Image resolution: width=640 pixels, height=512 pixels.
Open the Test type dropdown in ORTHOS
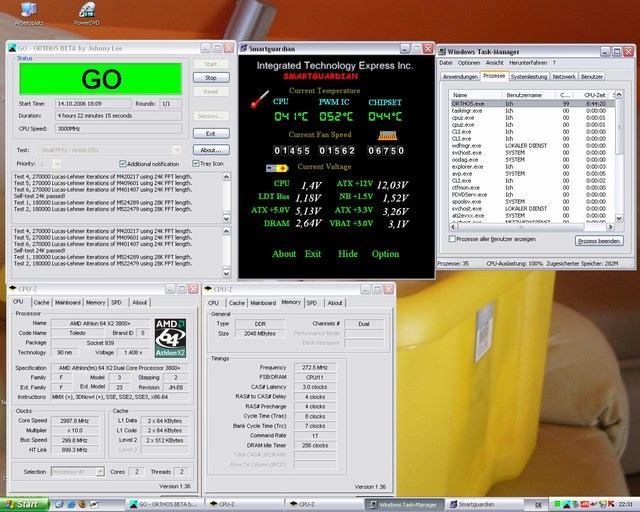point(176,150)
